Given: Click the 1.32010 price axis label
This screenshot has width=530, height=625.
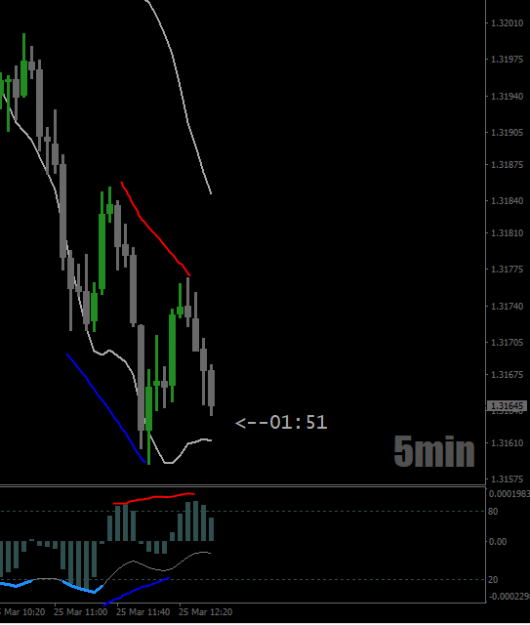Looking at the screenshot, I should [507, 23].
